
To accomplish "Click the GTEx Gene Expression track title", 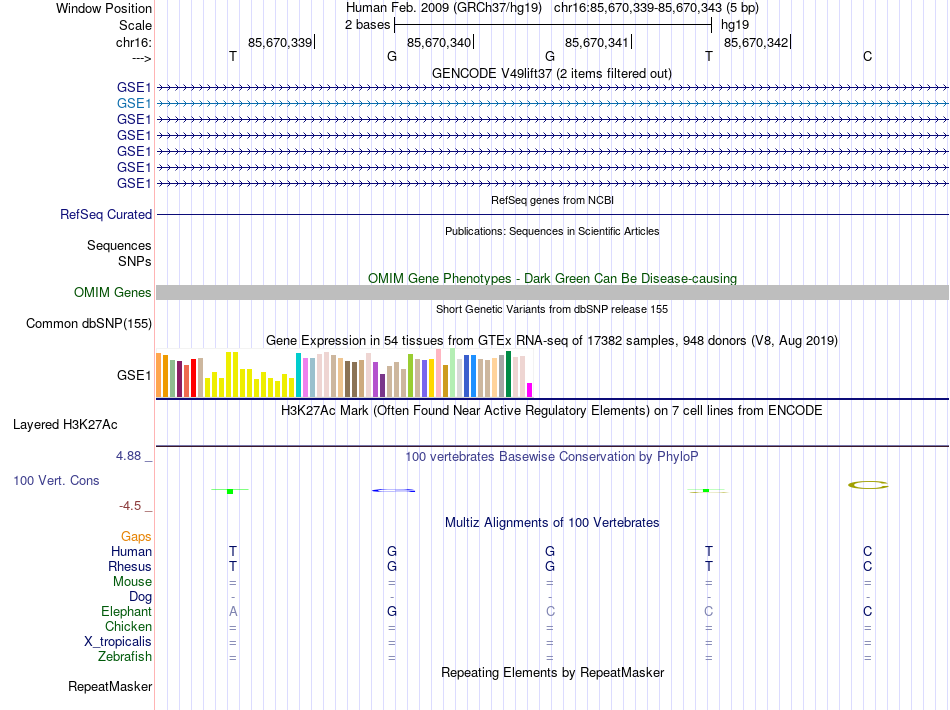I will (x=552, y=340).
